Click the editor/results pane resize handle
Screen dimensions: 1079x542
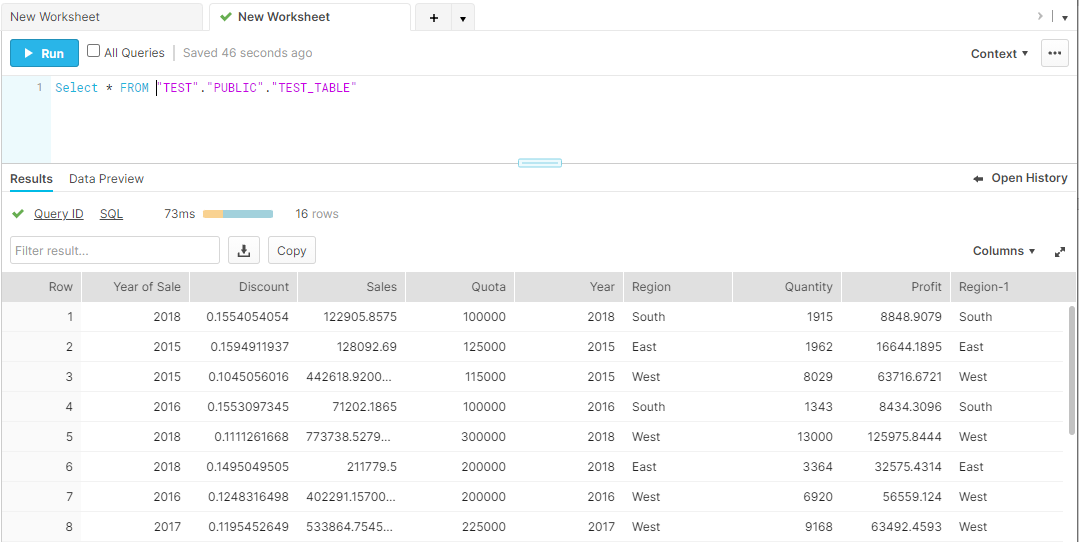point(540,163)
